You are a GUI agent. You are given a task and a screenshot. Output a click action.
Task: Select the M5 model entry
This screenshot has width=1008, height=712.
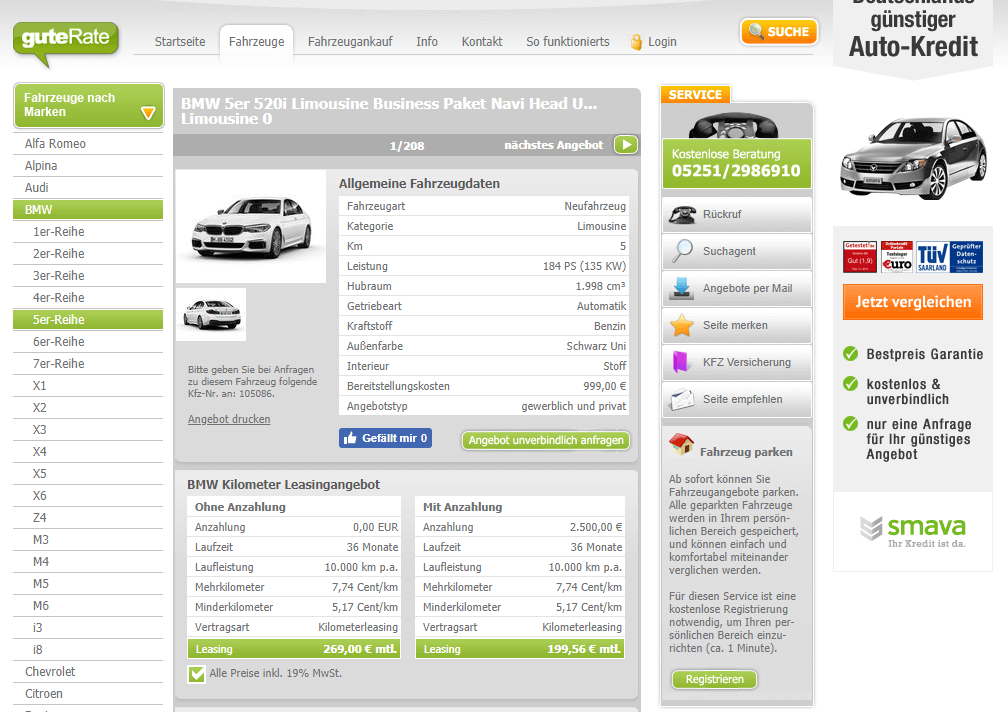click(x=88, y=583)
